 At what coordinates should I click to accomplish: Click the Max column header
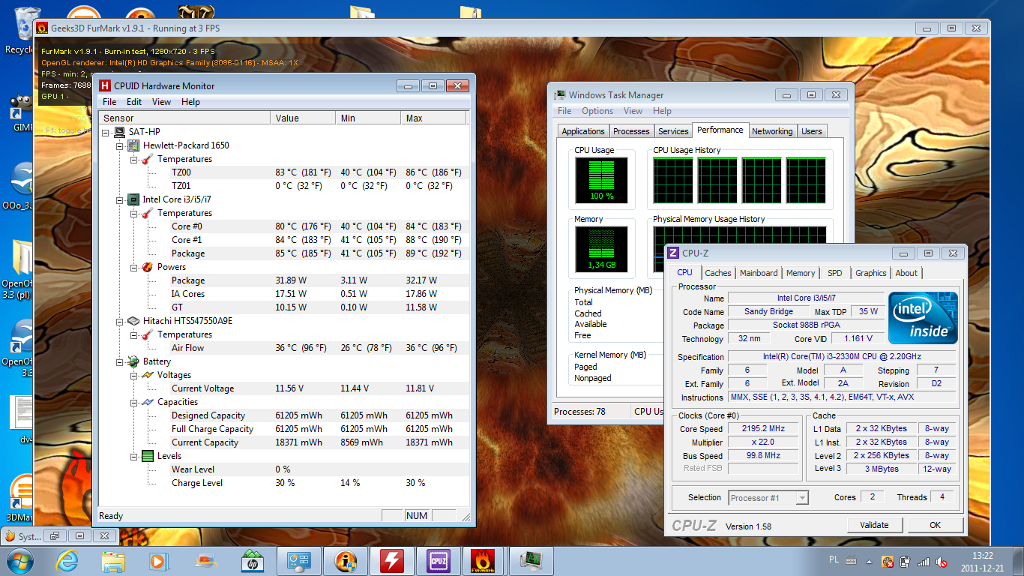434,118
